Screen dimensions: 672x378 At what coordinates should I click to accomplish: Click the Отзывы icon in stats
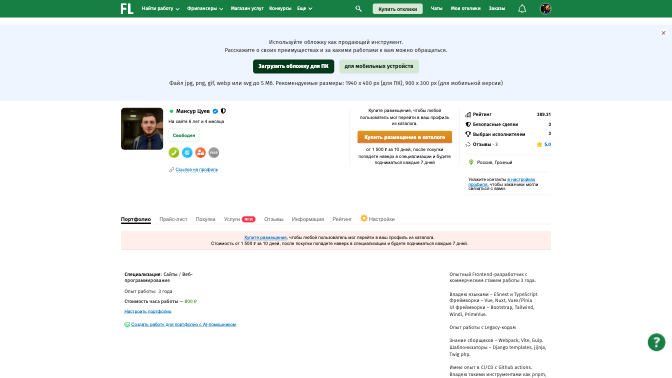tap(468, 144)
